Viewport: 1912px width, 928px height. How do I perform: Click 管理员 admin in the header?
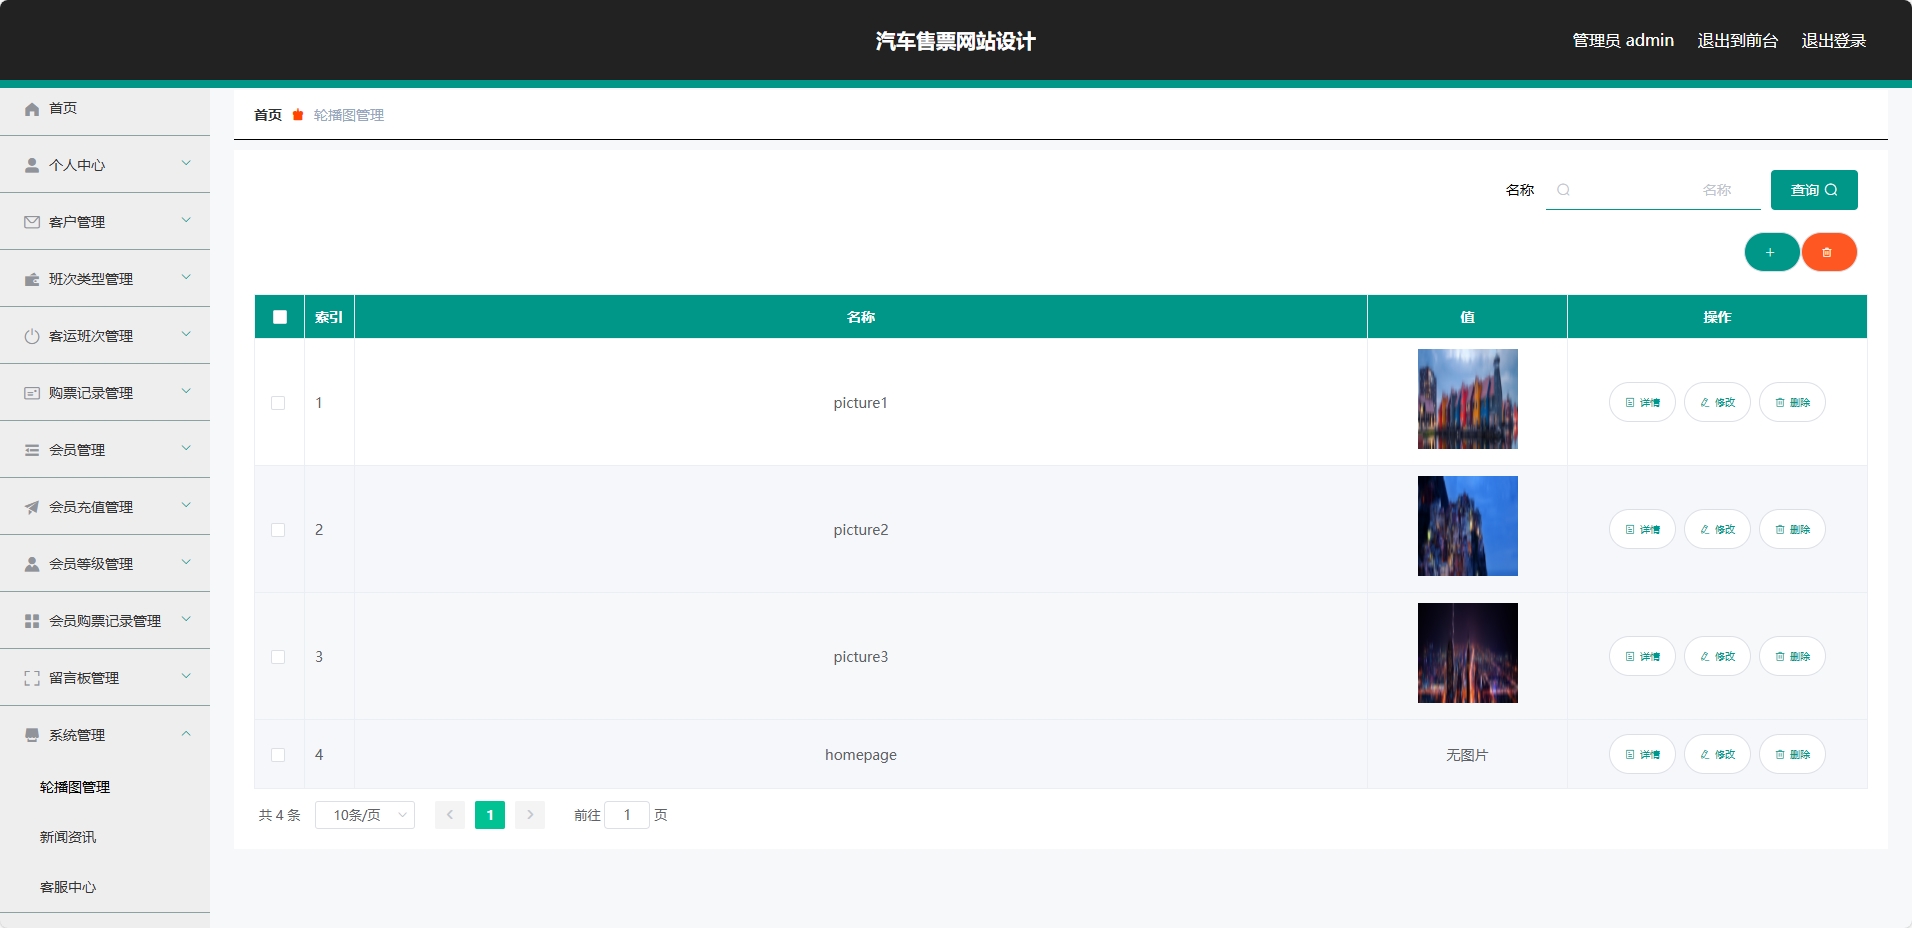point(1623,41)
